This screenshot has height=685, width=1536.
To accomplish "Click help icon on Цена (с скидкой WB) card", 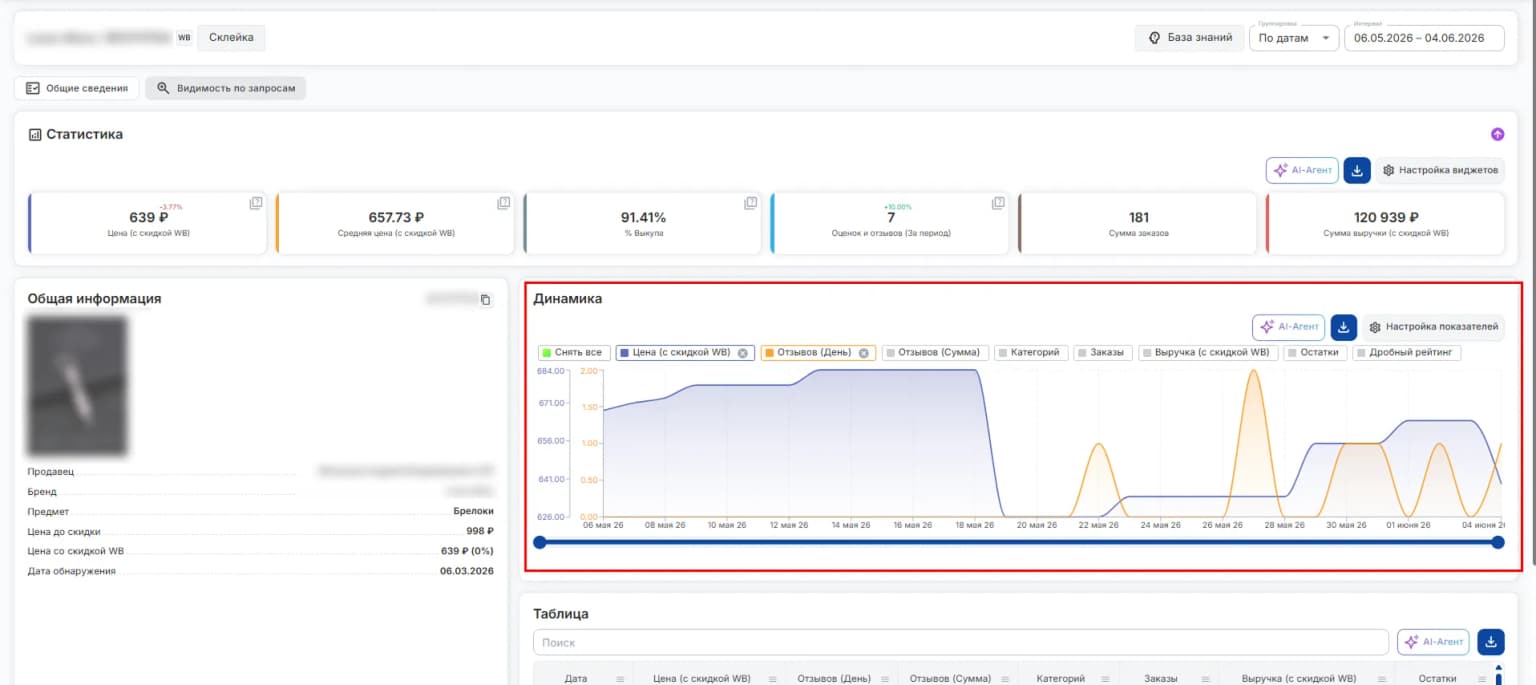I will click(x=255, y=203).
